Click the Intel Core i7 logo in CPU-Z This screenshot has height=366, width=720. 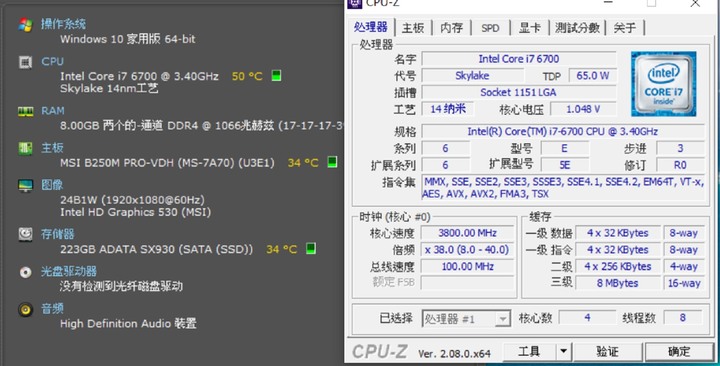(664, 84)
